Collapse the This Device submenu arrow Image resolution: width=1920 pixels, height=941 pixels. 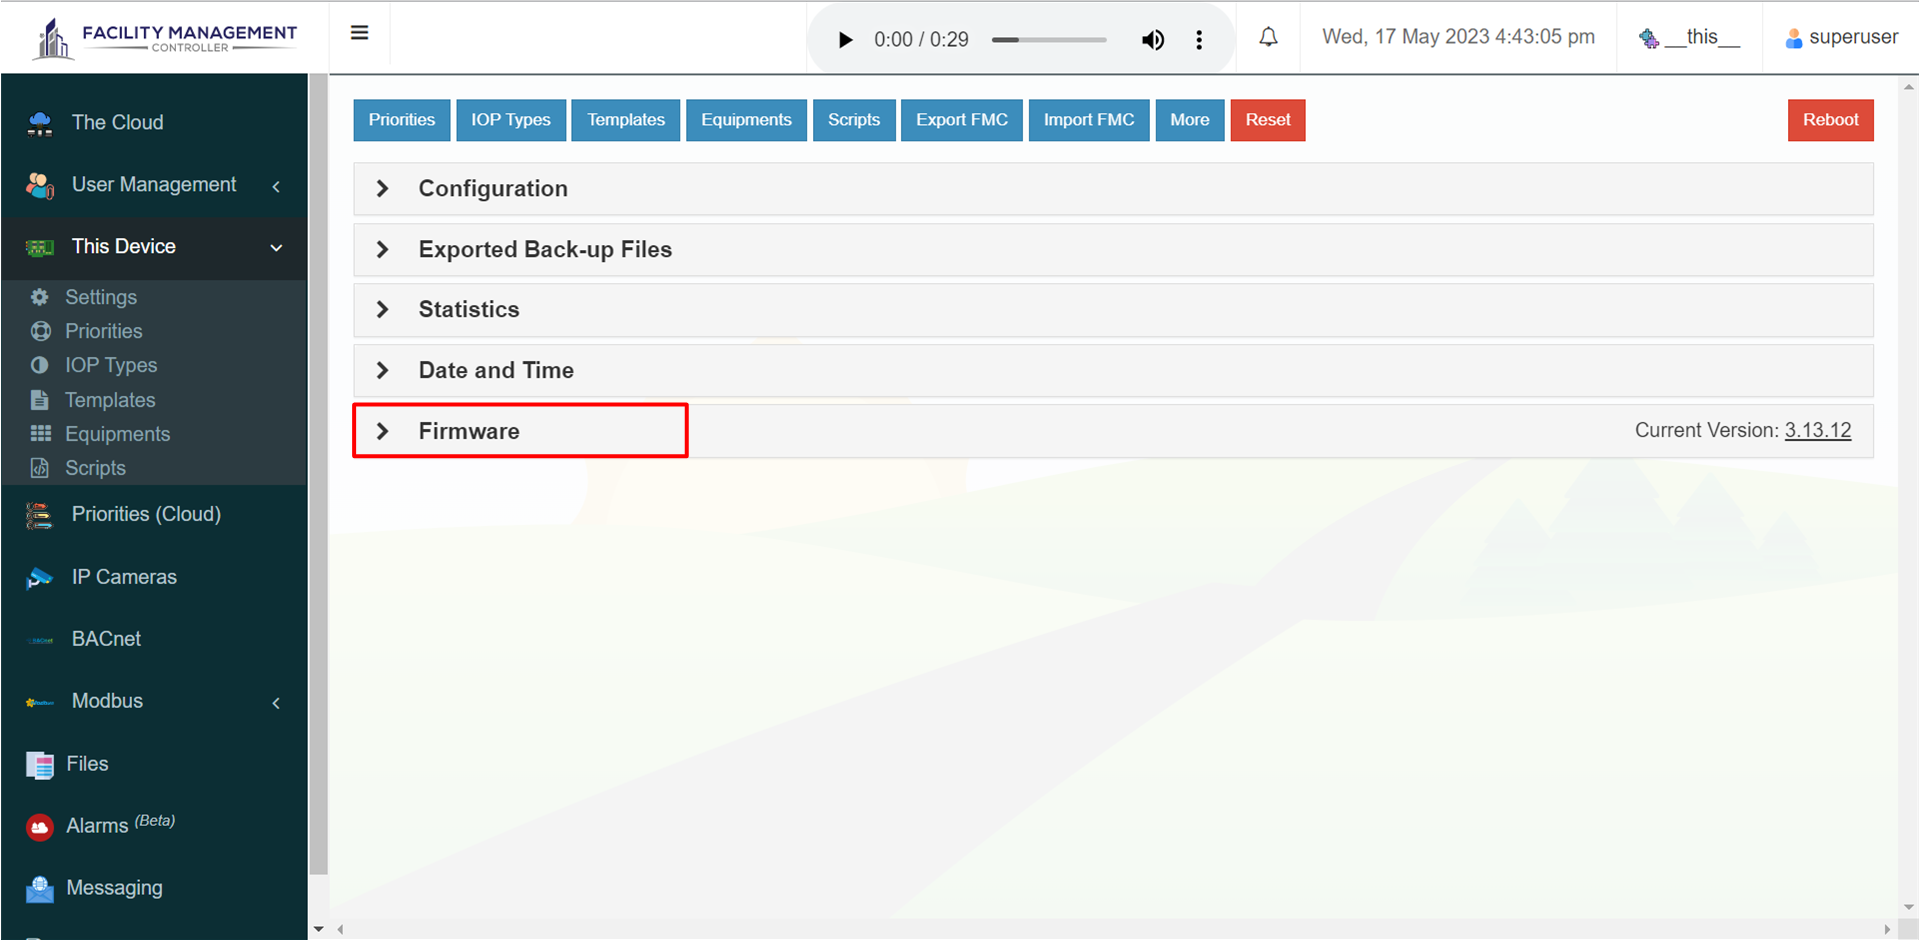pyautogui.click(x=277, y=248)
